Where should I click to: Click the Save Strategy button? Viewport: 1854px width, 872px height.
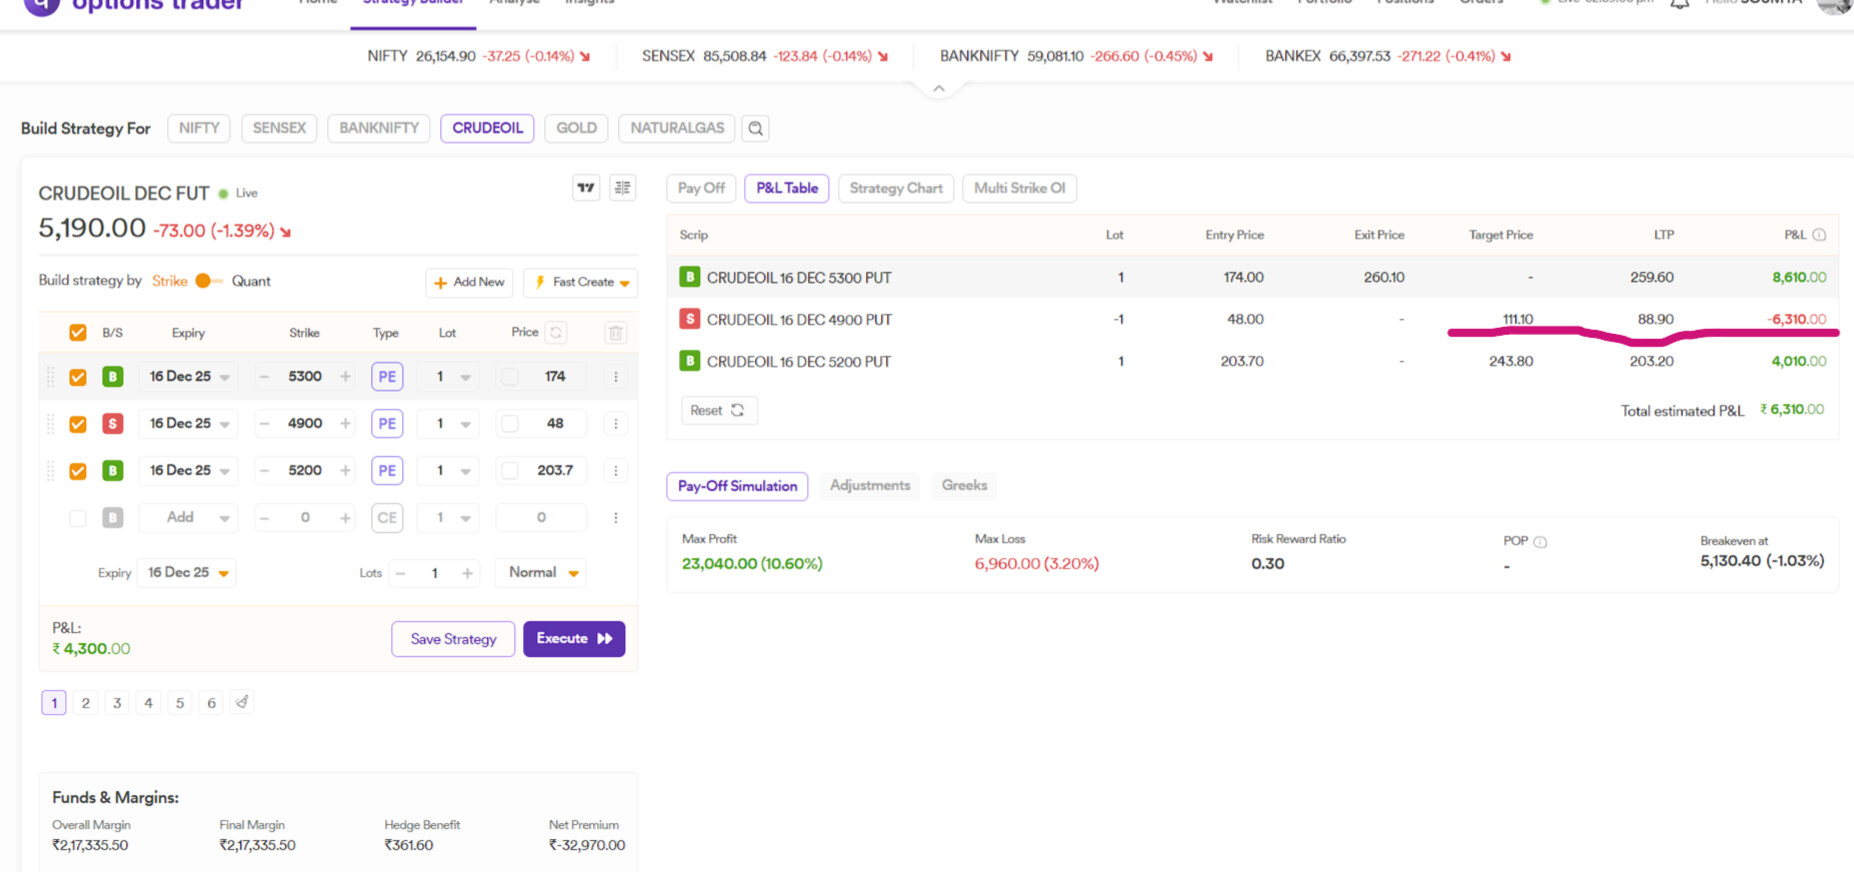pos(453,639)
